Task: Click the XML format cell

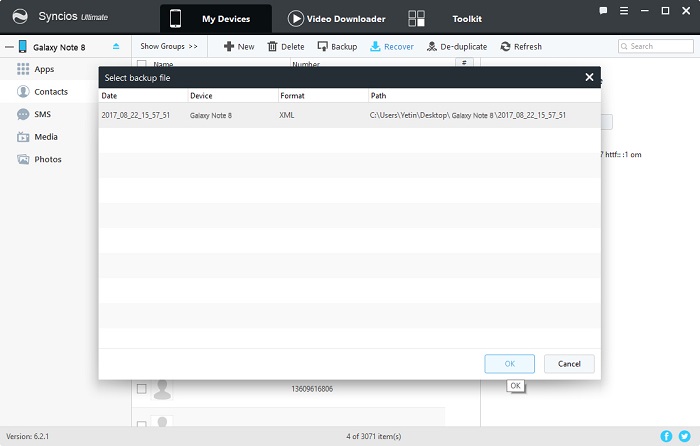Action: coord(287,115)
